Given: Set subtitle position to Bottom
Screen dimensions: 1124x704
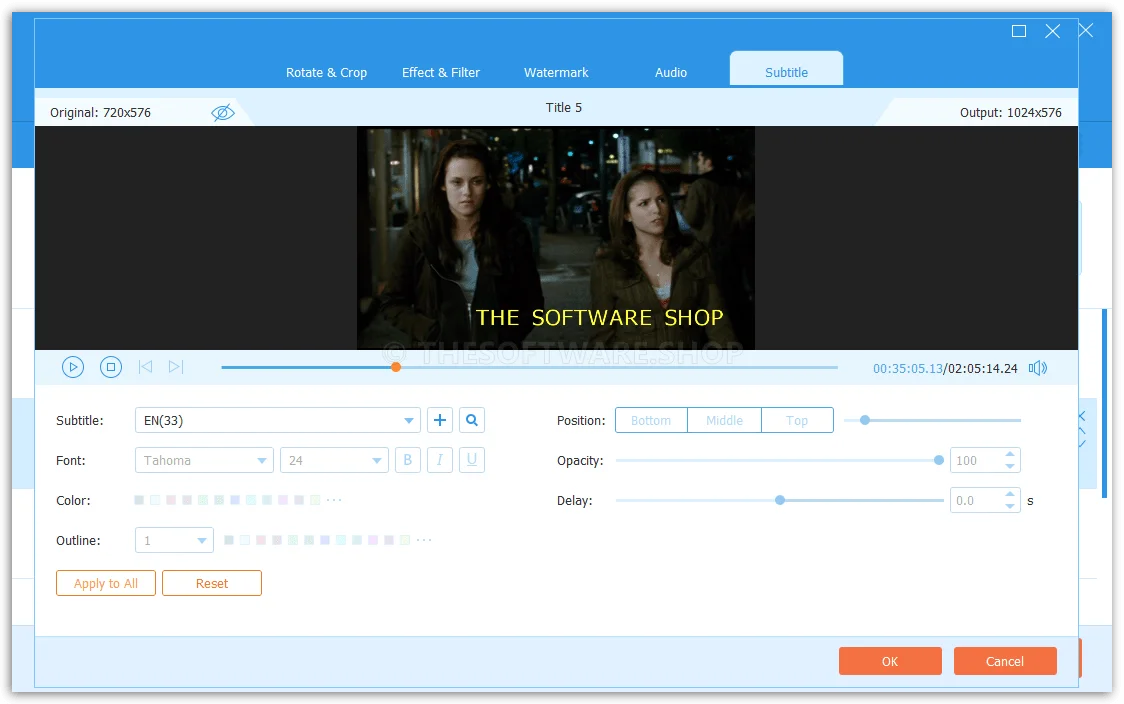Looking at the screenshot, I should (651, 420).
